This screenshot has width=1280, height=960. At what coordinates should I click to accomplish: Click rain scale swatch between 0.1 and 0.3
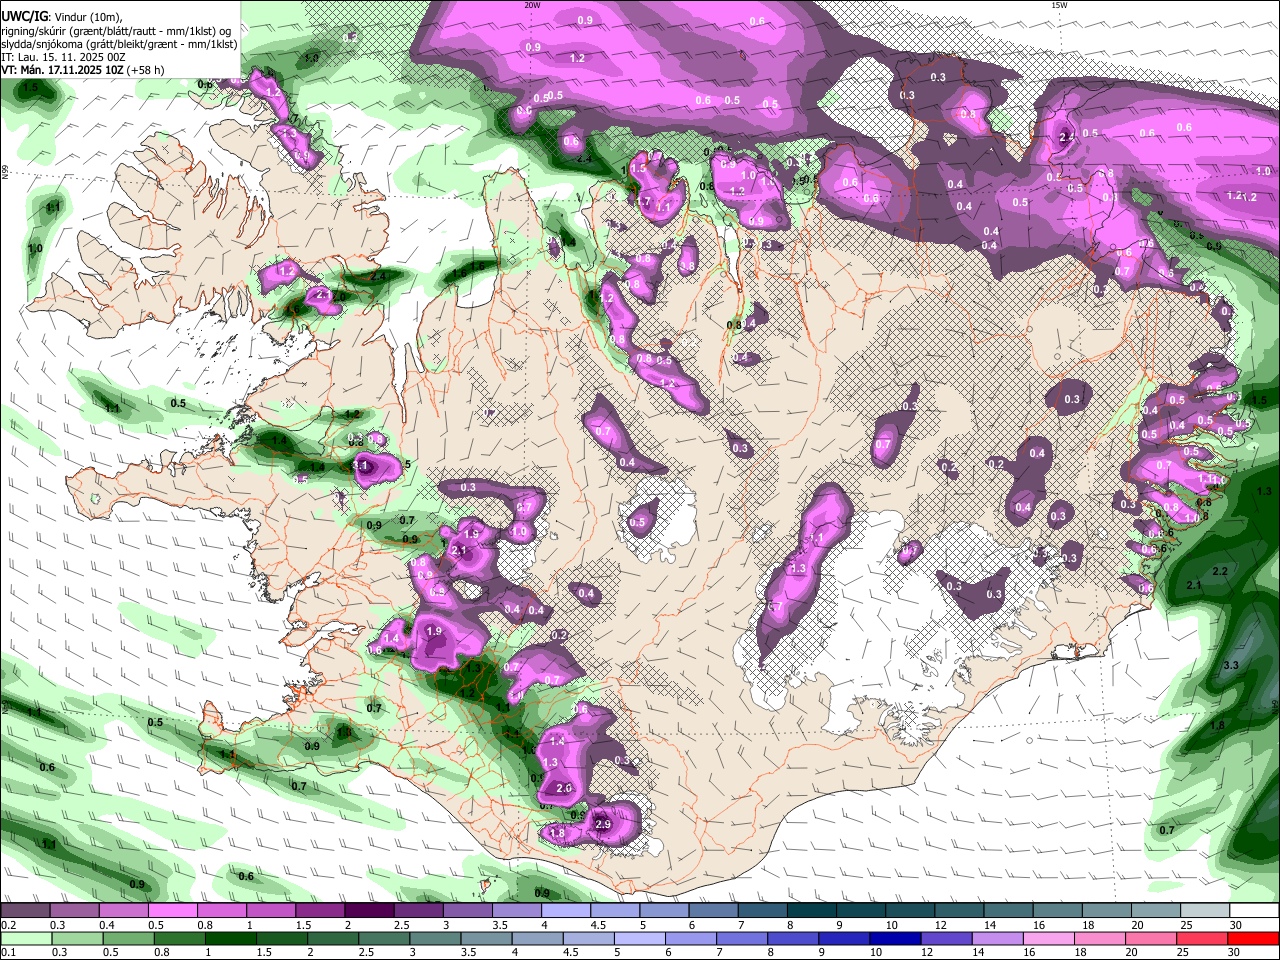[x=25, y=939]
